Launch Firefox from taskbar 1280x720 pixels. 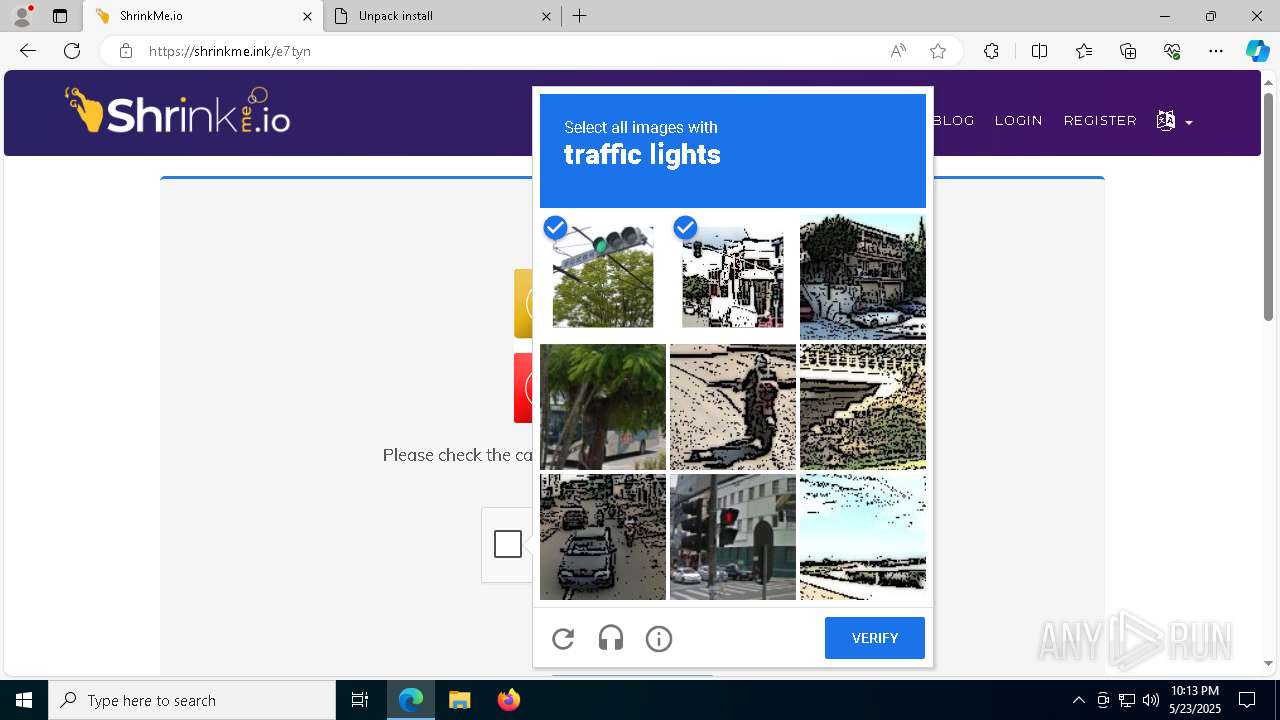(508, 700)
